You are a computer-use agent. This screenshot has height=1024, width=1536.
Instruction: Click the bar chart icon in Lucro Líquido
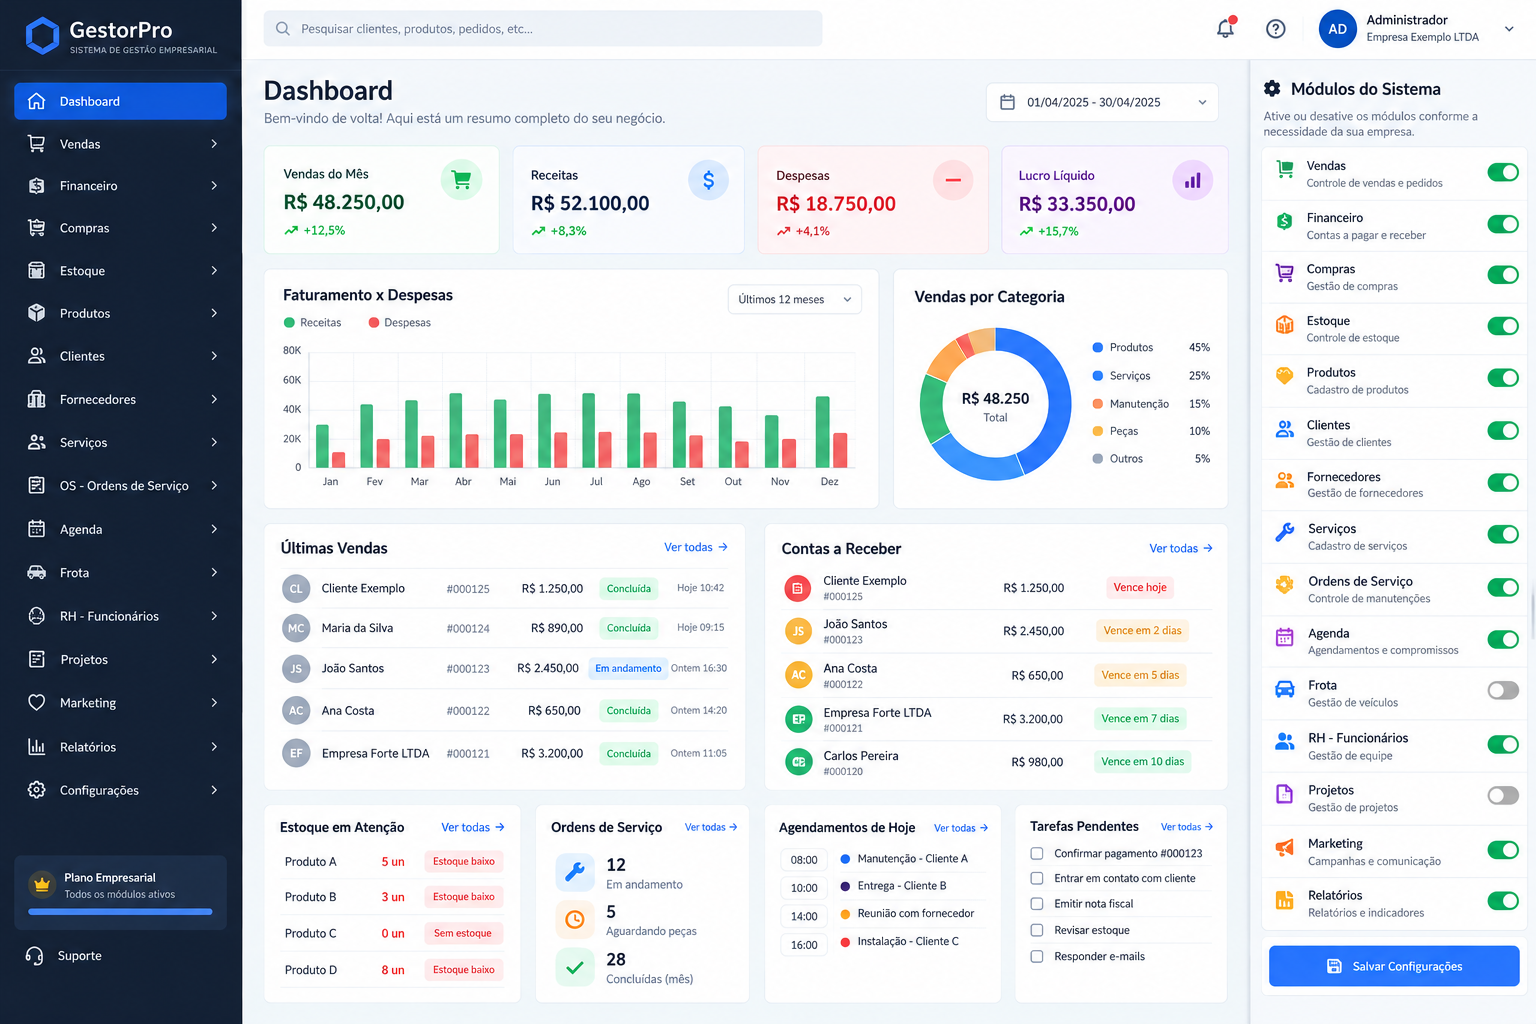1192,181
